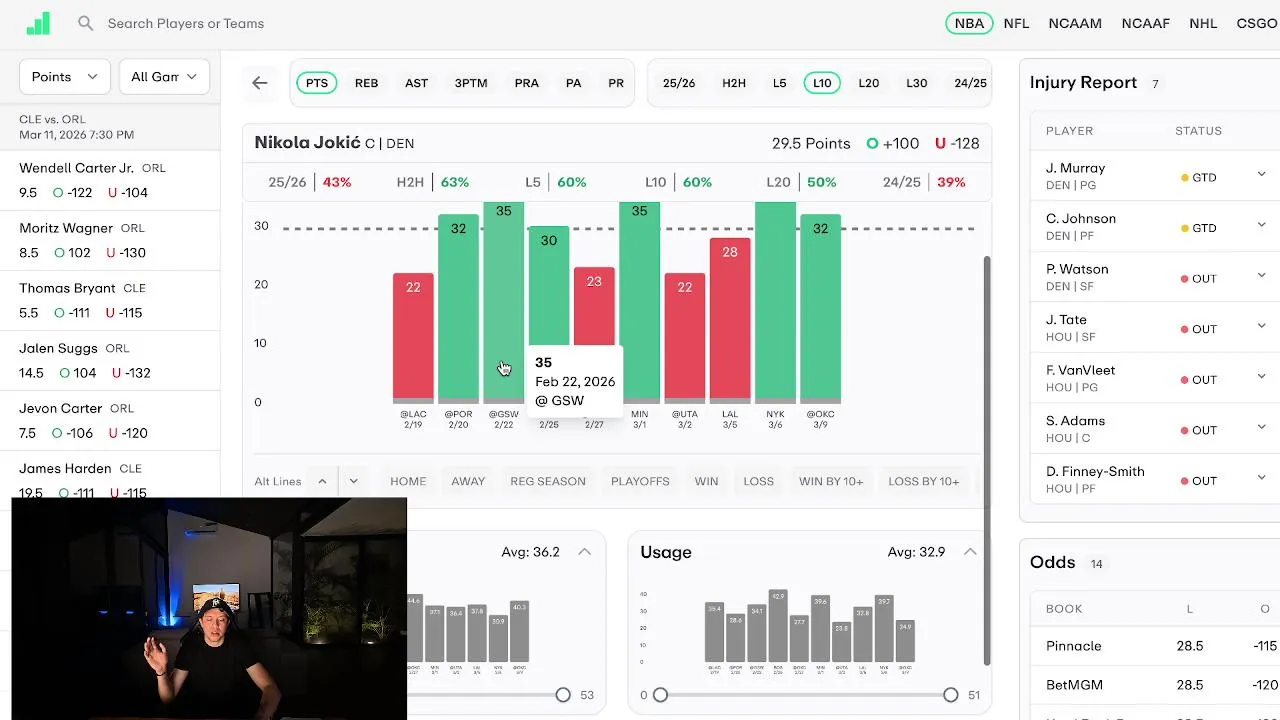
Task: Click the slider handle next to 53
Action: pyautogui.click(x=563, y=695)
